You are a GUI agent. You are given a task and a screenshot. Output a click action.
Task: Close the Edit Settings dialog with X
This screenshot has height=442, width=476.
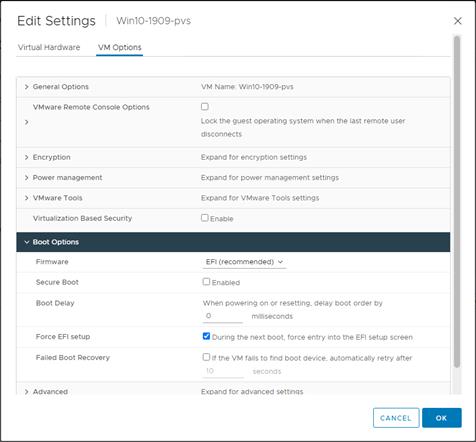pyautogui.click(x=458, y=21)
